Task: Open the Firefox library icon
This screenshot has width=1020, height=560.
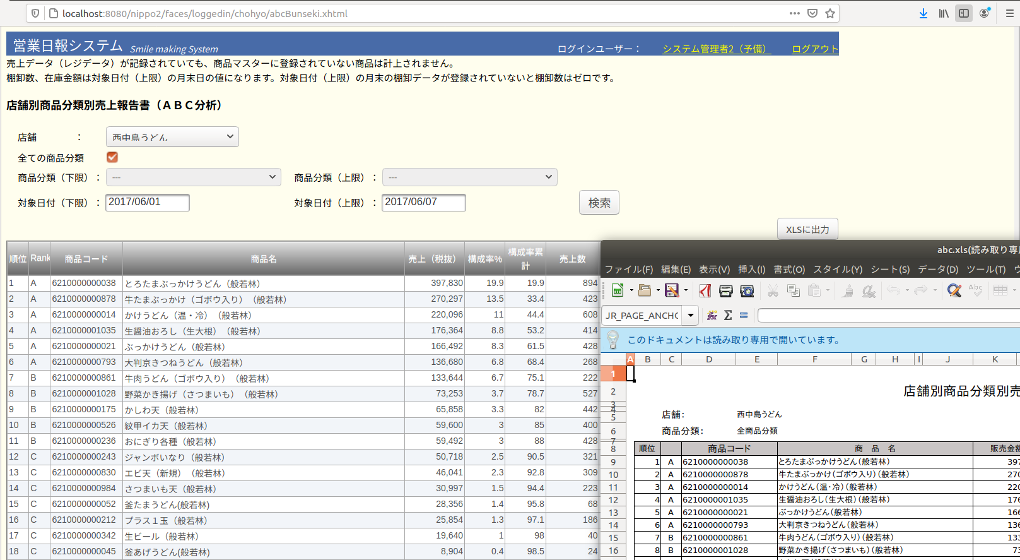Action: (943, 13)
